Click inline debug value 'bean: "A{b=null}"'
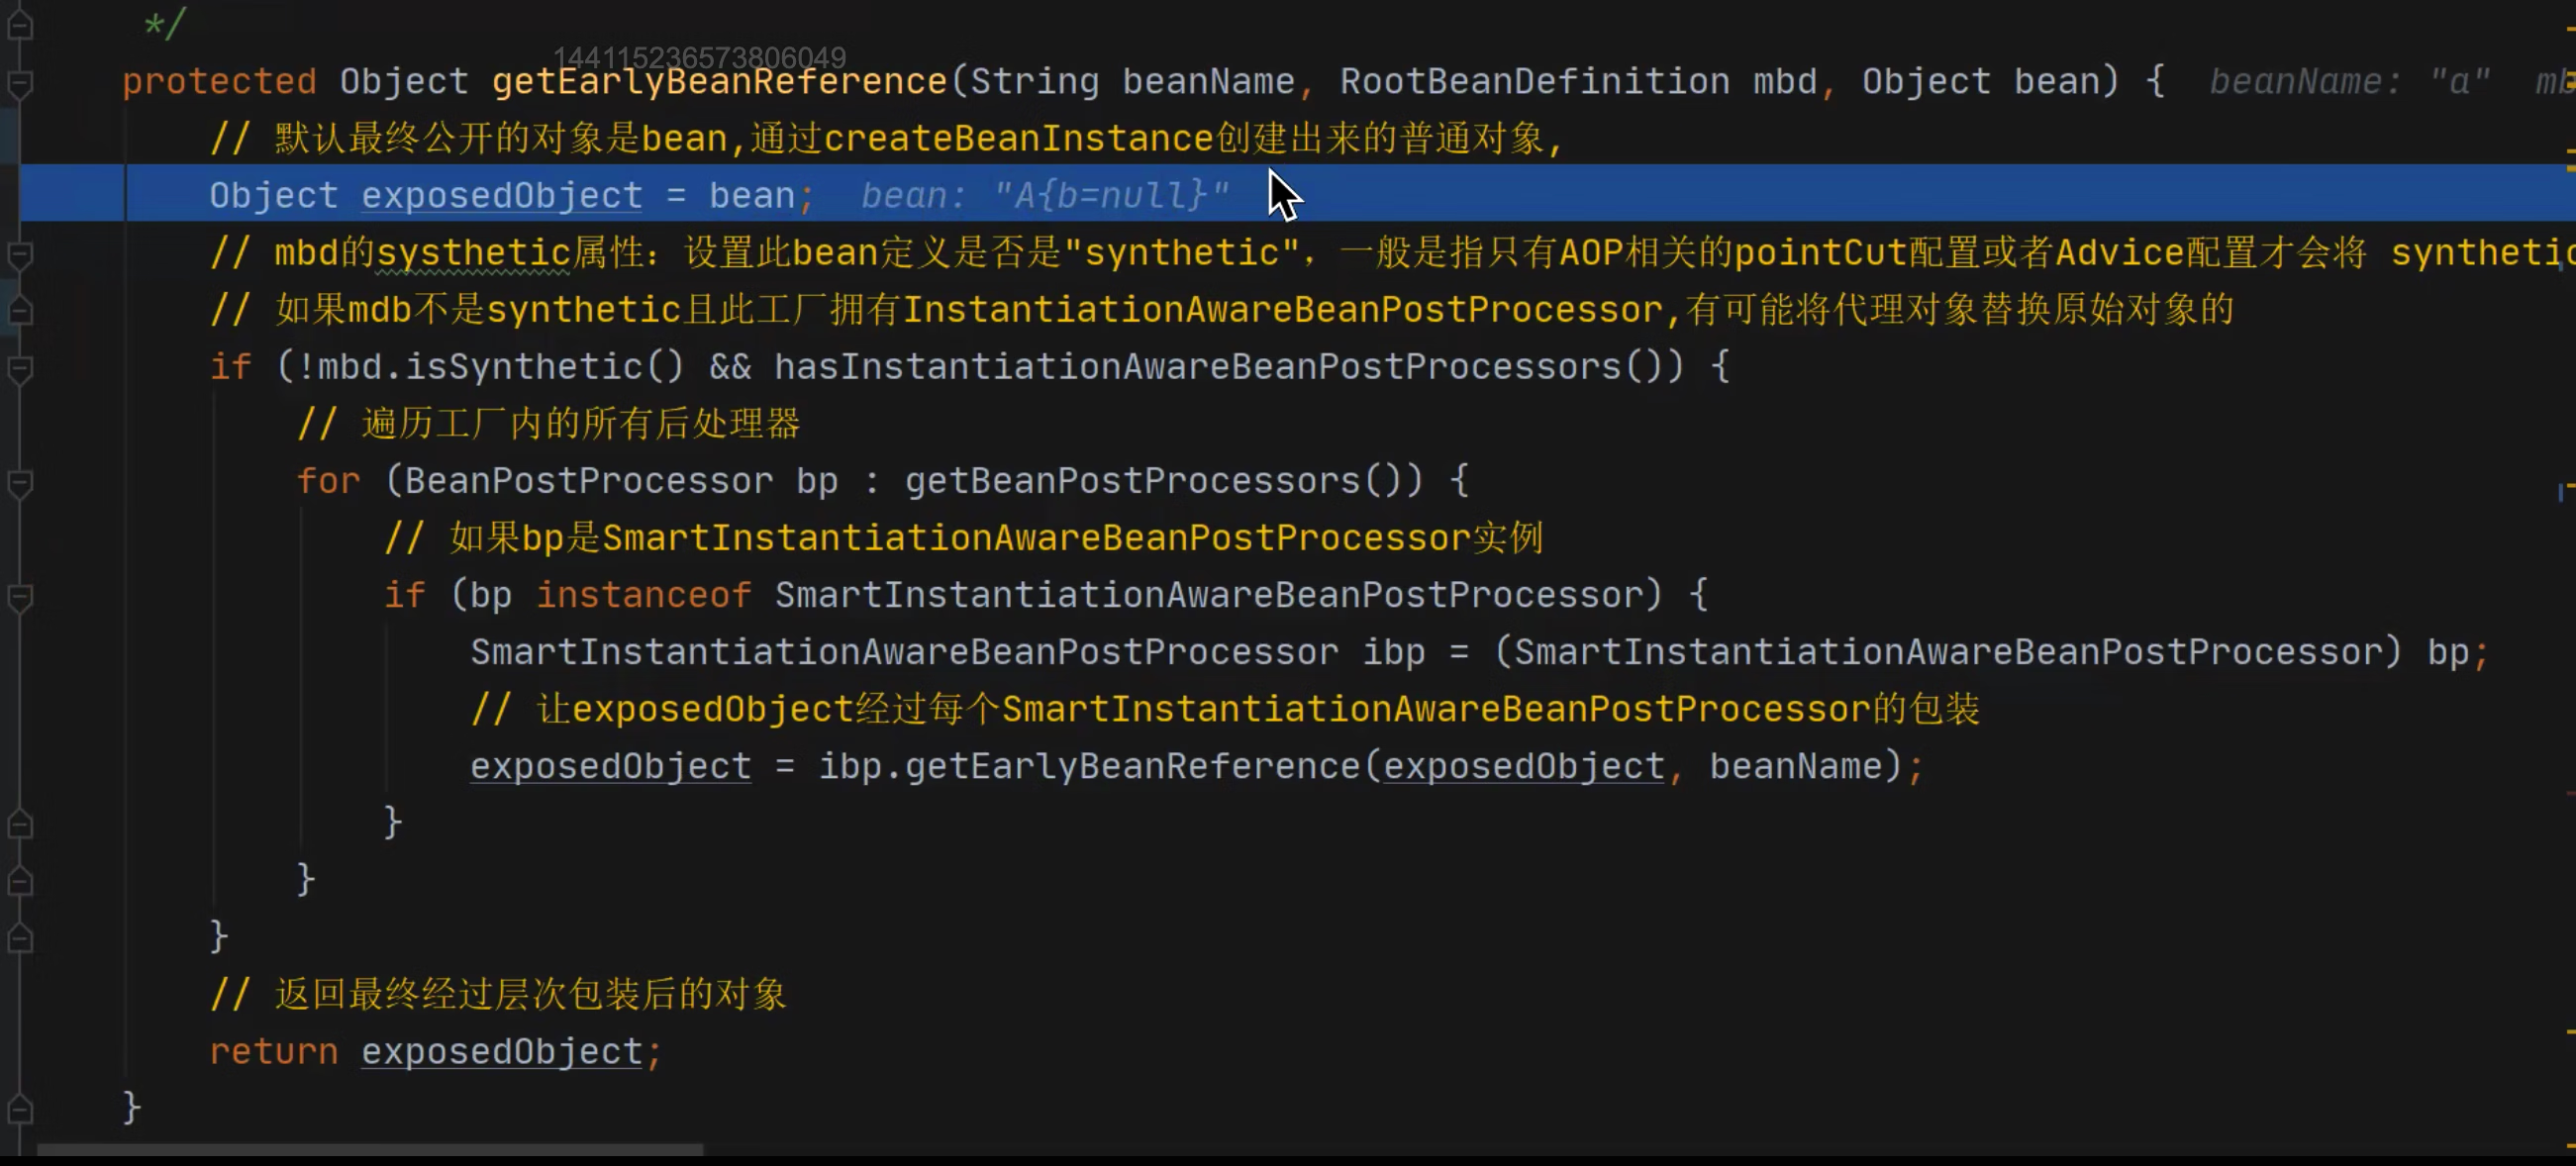Screen dimensions: 2576x1166 (x=1046, y=195)
